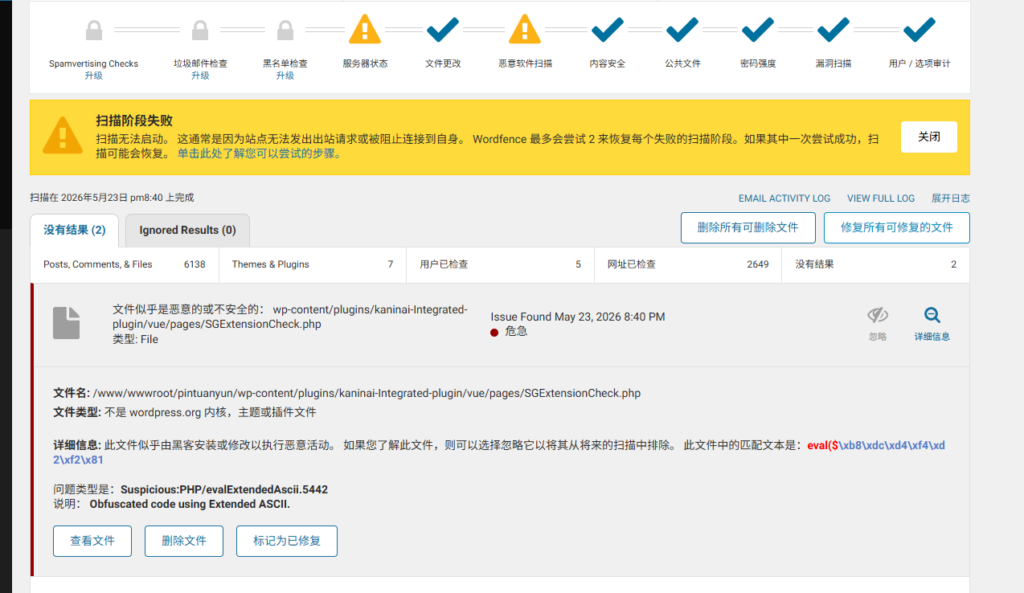Image resolution: width=1024 pixels, height=593 pixels.
Task: Click the 黑名单检查 lock icon
Action: [285, 30]
